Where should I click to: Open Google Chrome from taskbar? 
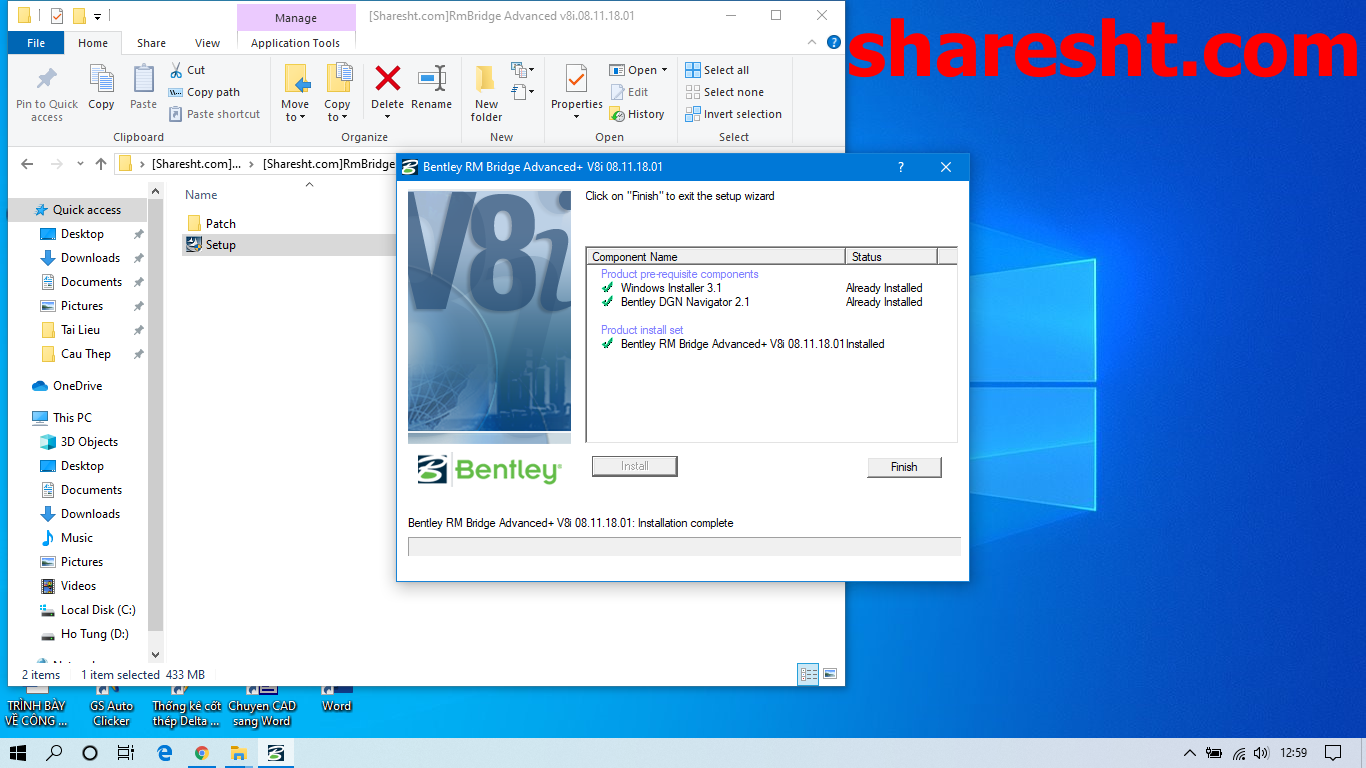click(202, 753)
